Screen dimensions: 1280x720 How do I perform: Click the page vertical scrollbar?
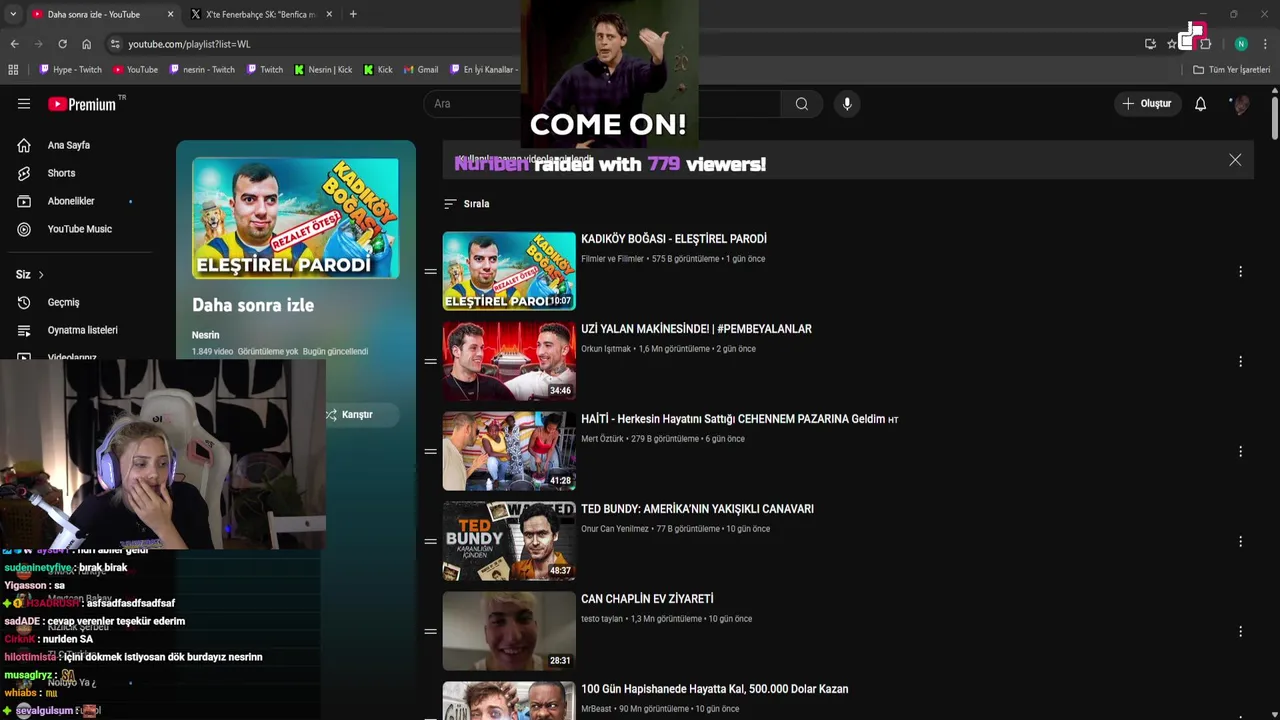coord(1275,118)
